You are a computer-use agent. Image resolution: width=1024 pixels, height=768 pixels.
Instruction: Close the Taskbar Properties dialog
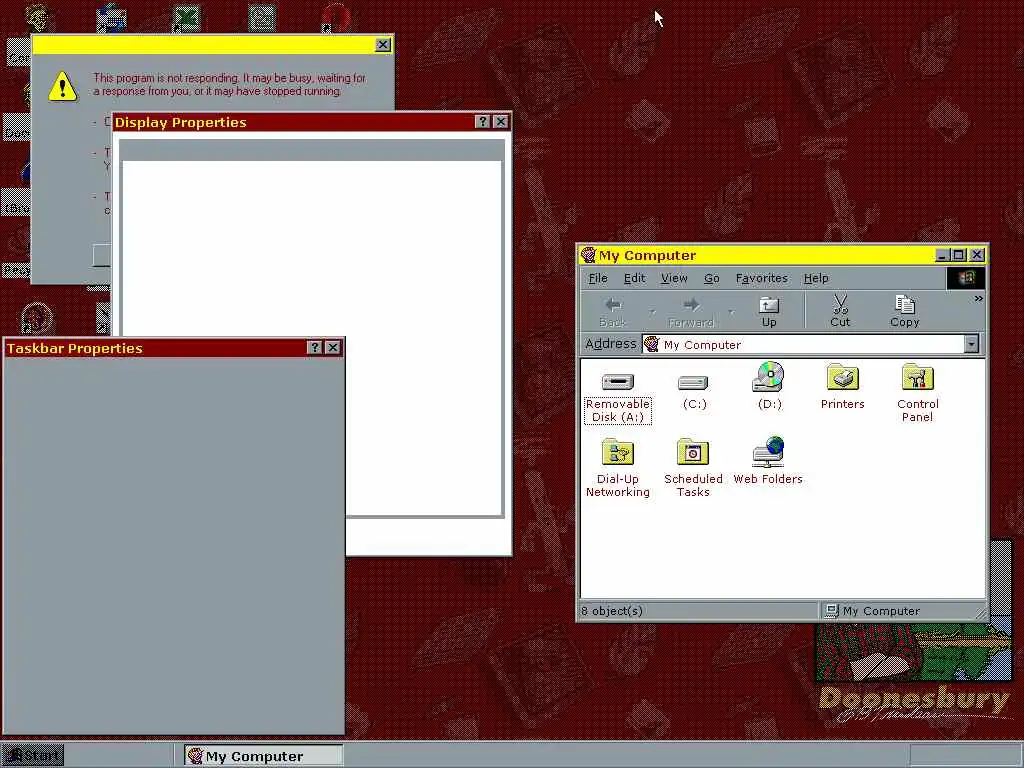[x=333, y=347]
